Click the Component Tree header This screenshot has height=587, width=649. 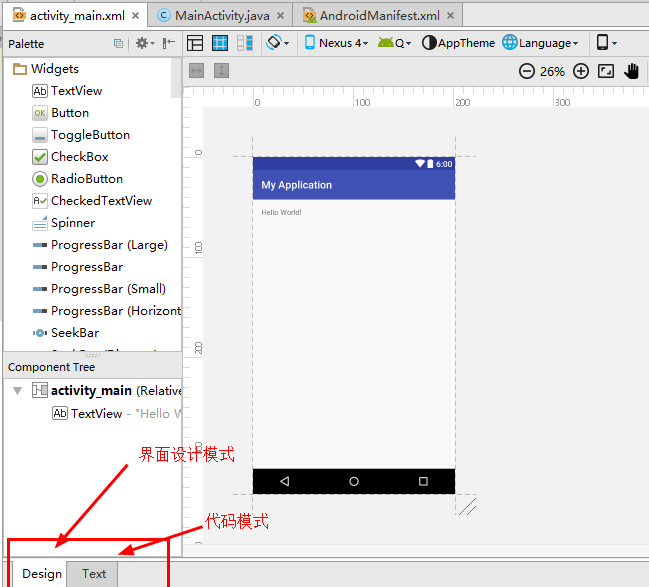pyautogui.click(x=93, y=367)
